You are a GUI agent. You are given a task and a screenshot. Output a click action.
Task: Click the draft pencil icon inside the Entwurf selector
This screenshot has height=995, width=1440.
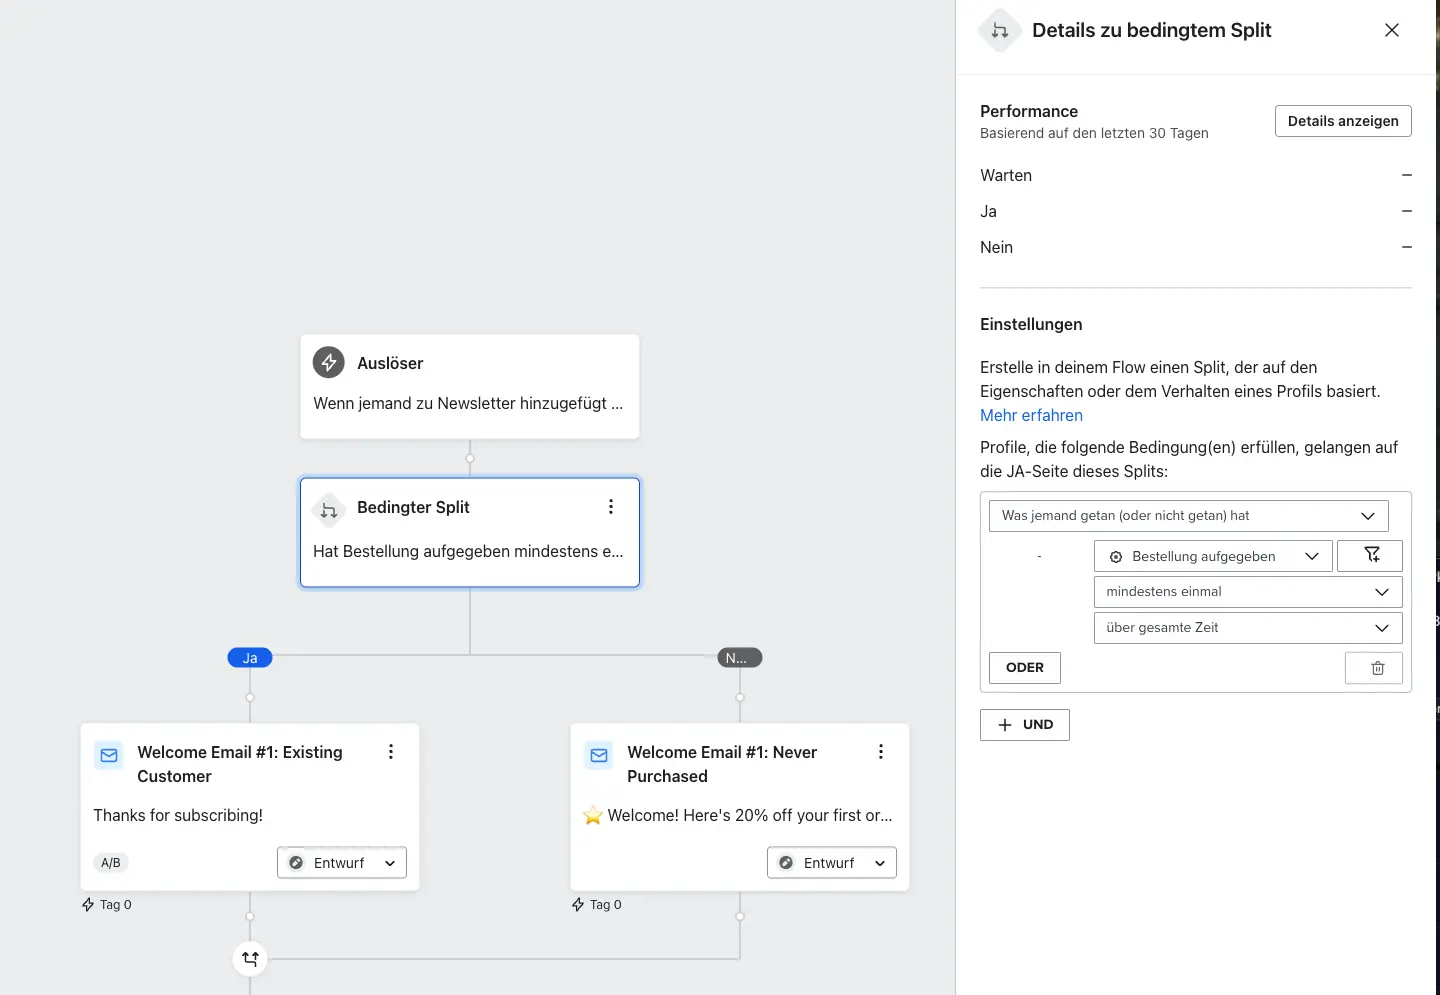[295, 862]
